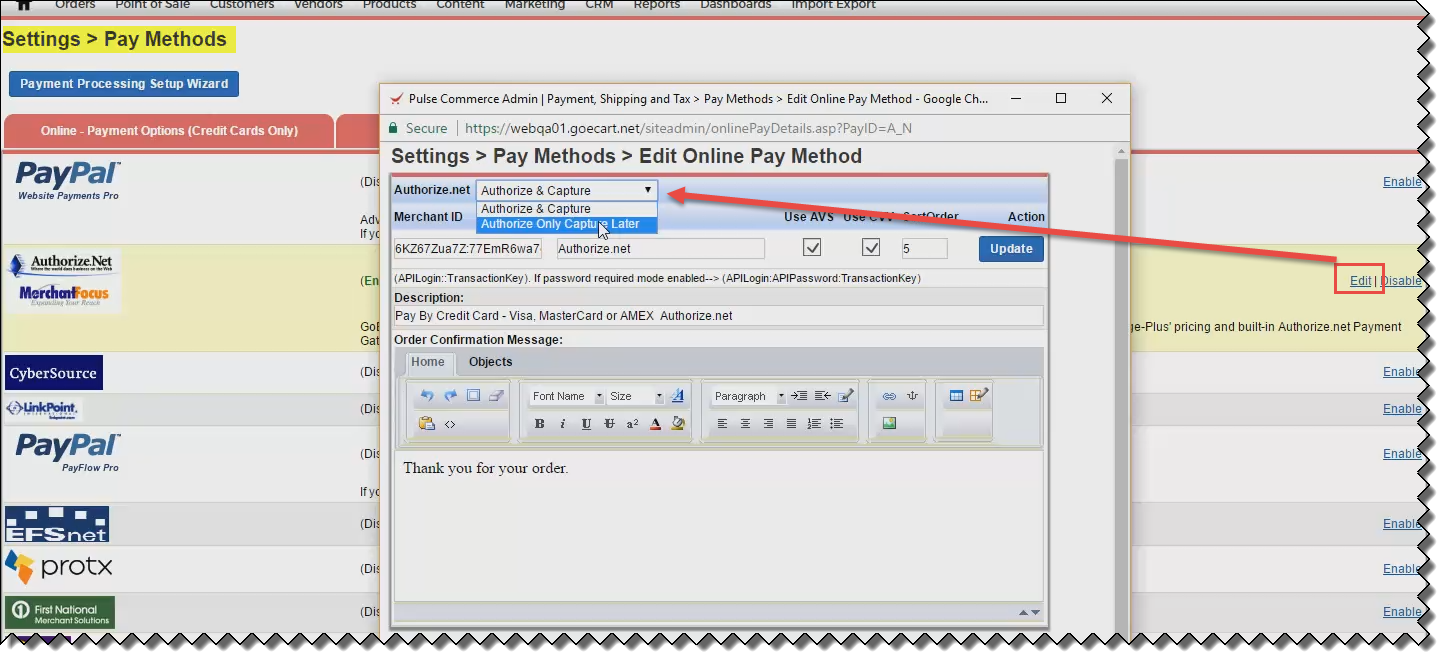Click the edit table icon with pencil
This screenshot has width=1445, height=661.
pos(979,395)
